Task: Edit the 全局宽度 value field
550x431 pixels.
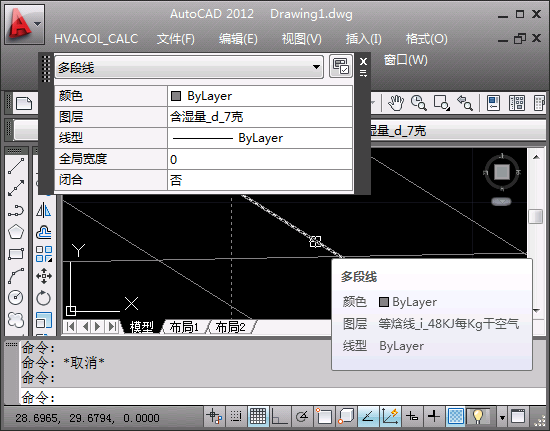Action: tap(260, 159)
